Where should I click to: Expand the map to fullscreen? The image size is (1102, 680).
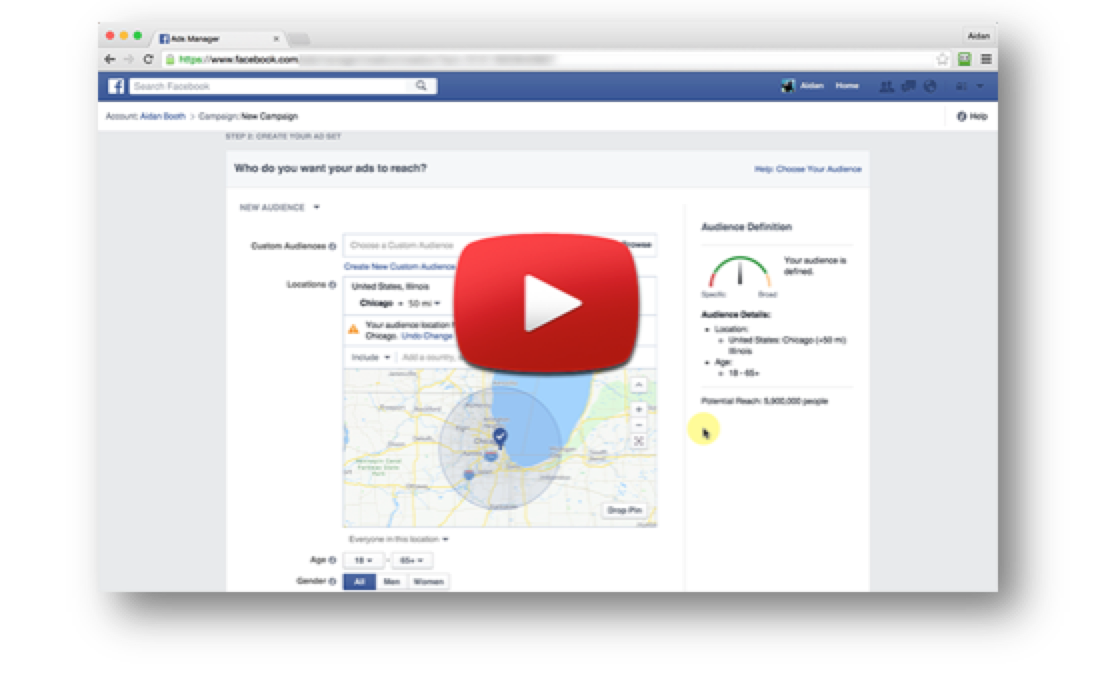pos(639,441)
